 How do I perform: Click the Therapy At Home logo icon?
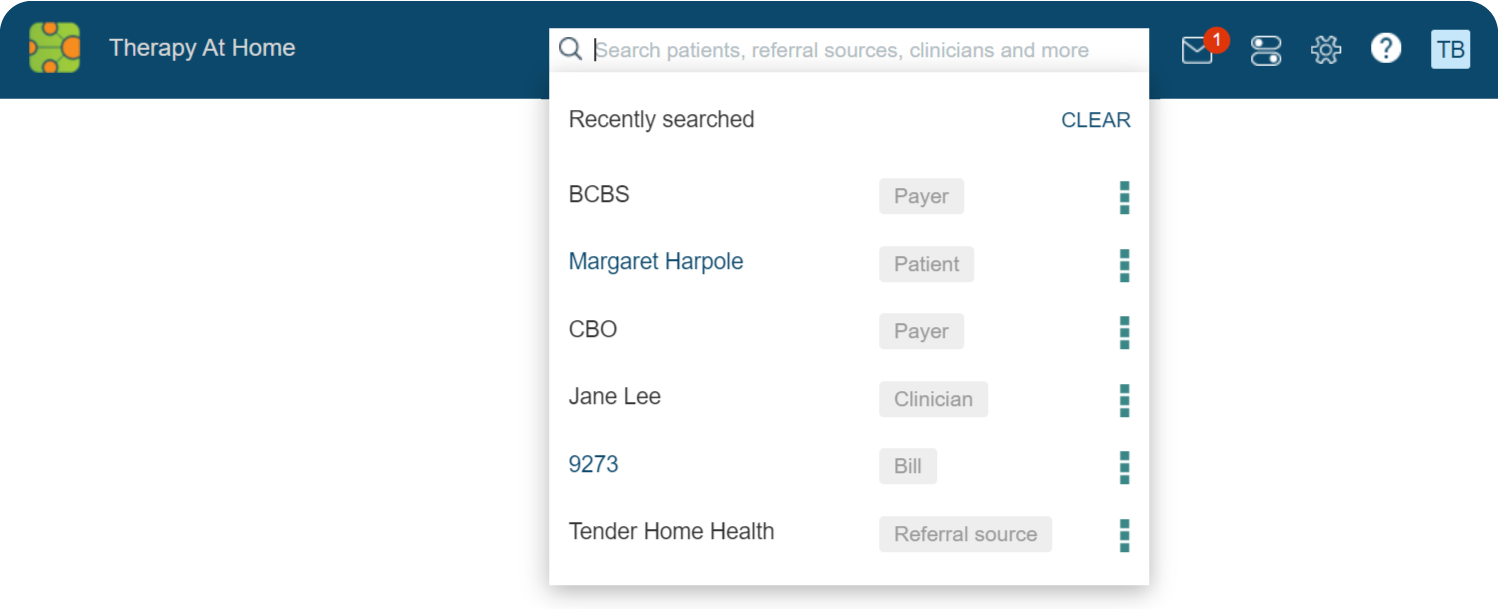[x=54, y=48]
